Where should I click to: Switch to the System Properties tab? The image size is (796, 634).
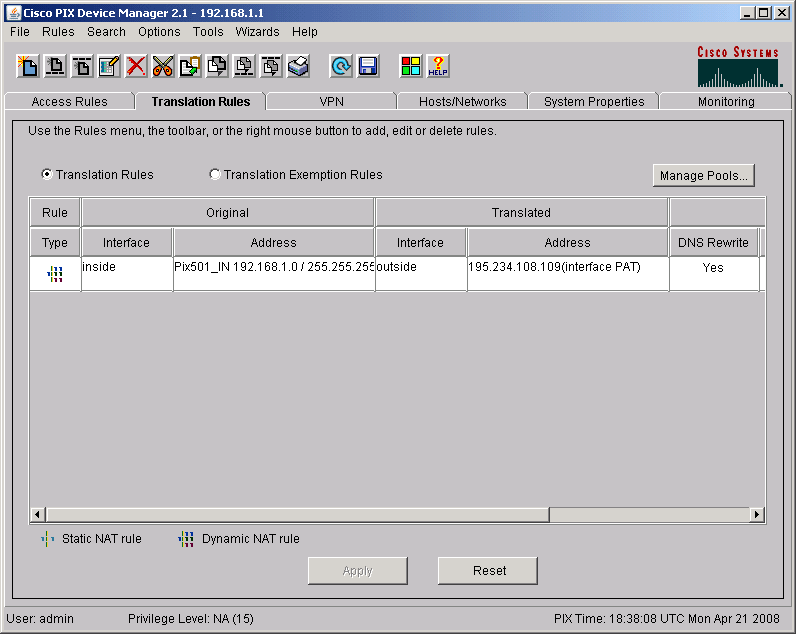tap(594, 102)
